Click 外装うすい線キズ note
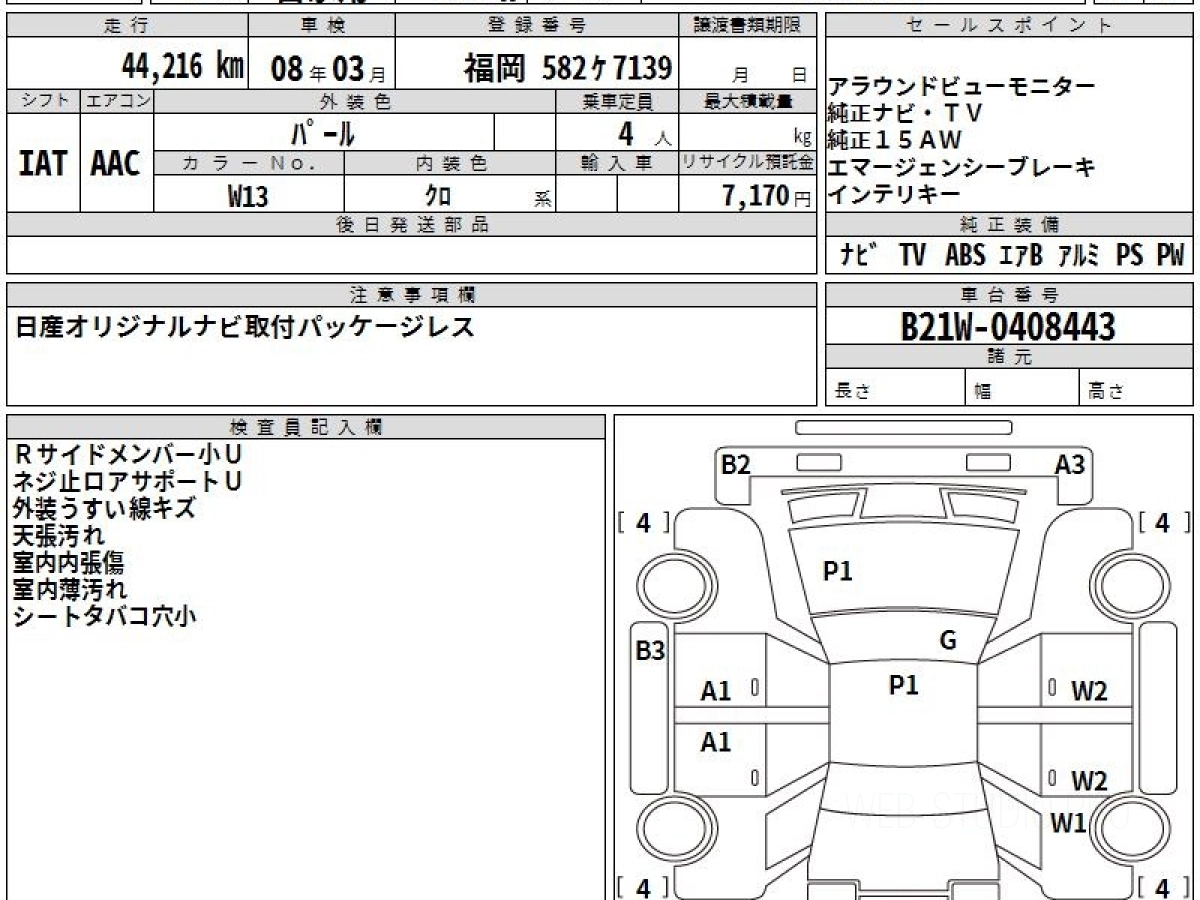The height and width of the screenshot is (900, 1200). [x=105, y=508]
